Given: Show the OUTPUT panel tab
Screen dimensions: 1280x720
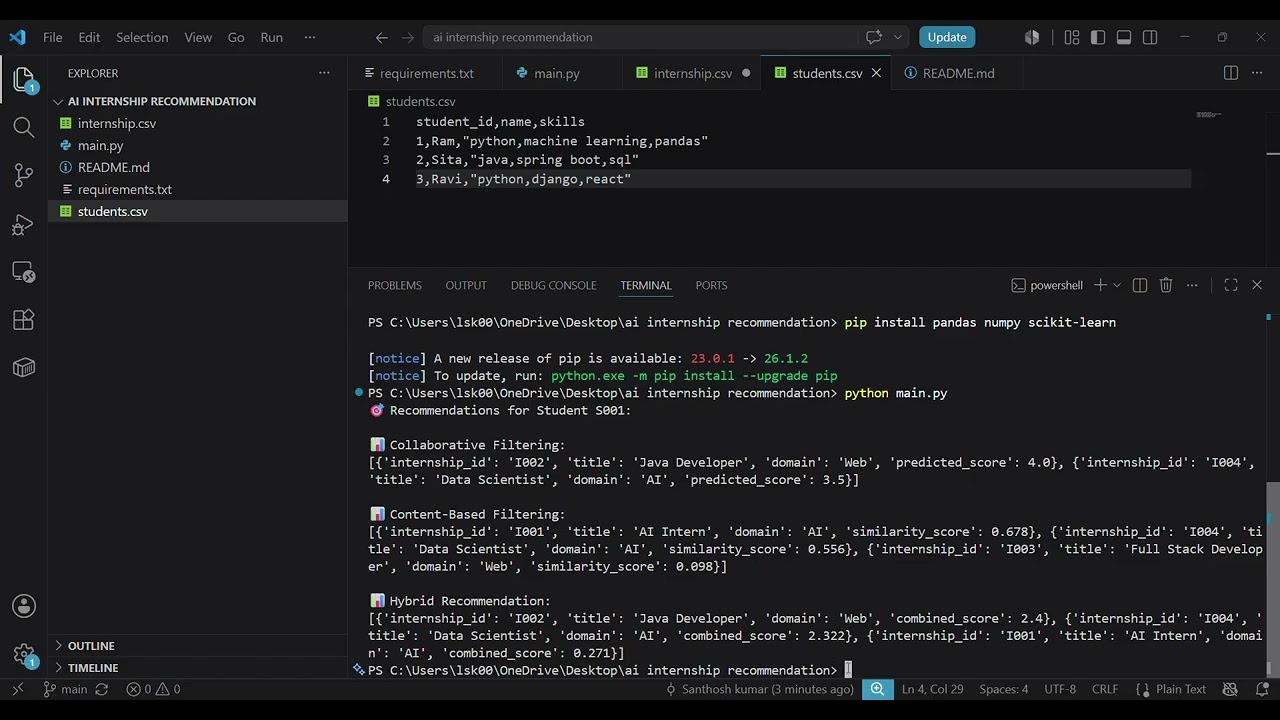Looking at the screenshot, I should click(466, 285).
